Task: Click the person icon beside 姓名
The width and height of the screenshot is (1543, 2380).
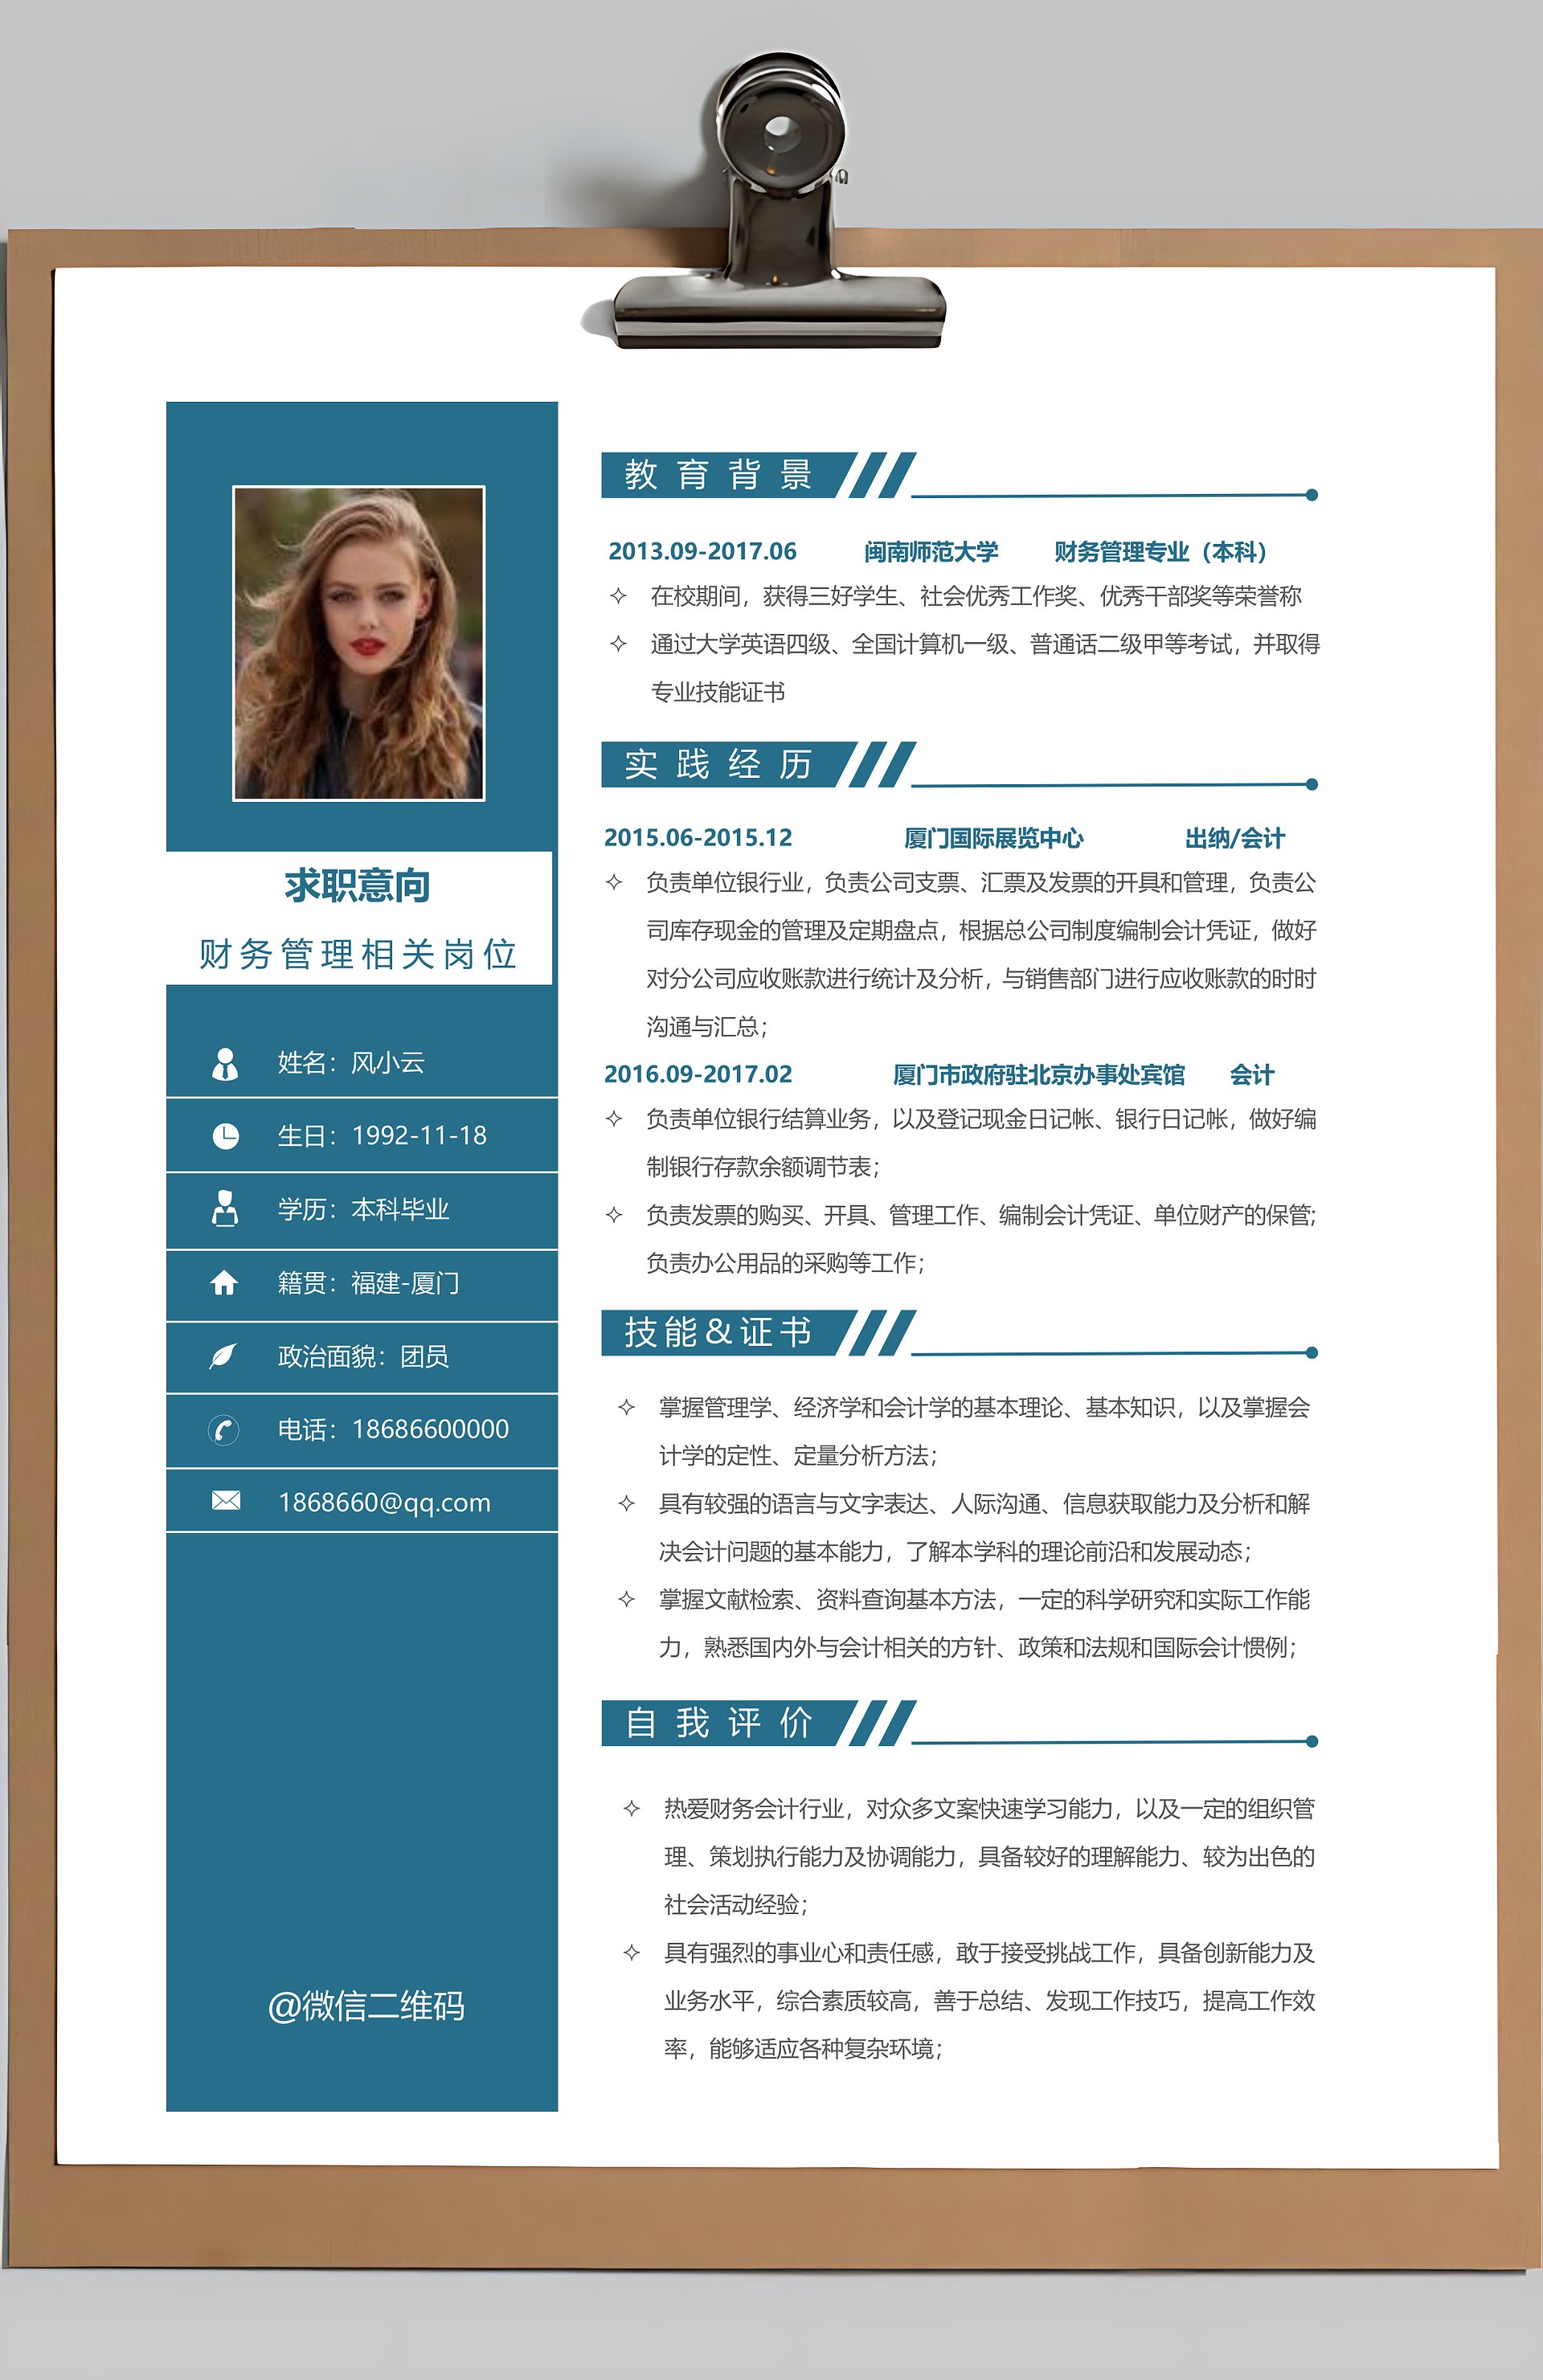Action: click(225, 1064)
